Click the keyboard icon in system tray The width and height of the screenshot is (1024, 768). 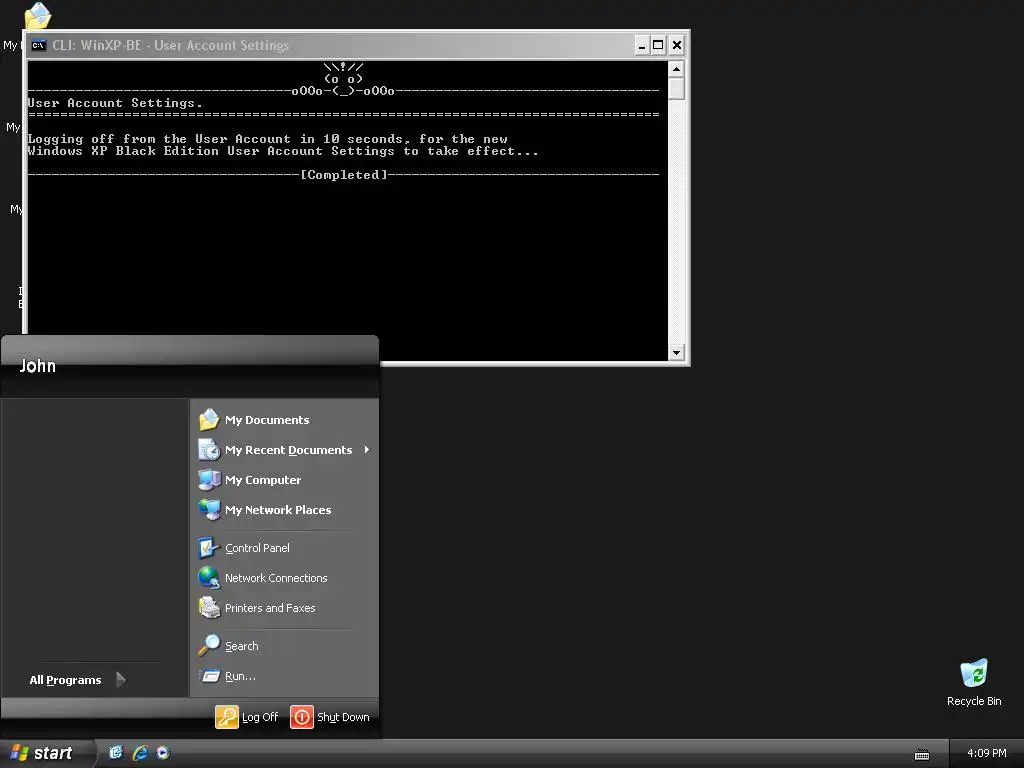(921, 755)
